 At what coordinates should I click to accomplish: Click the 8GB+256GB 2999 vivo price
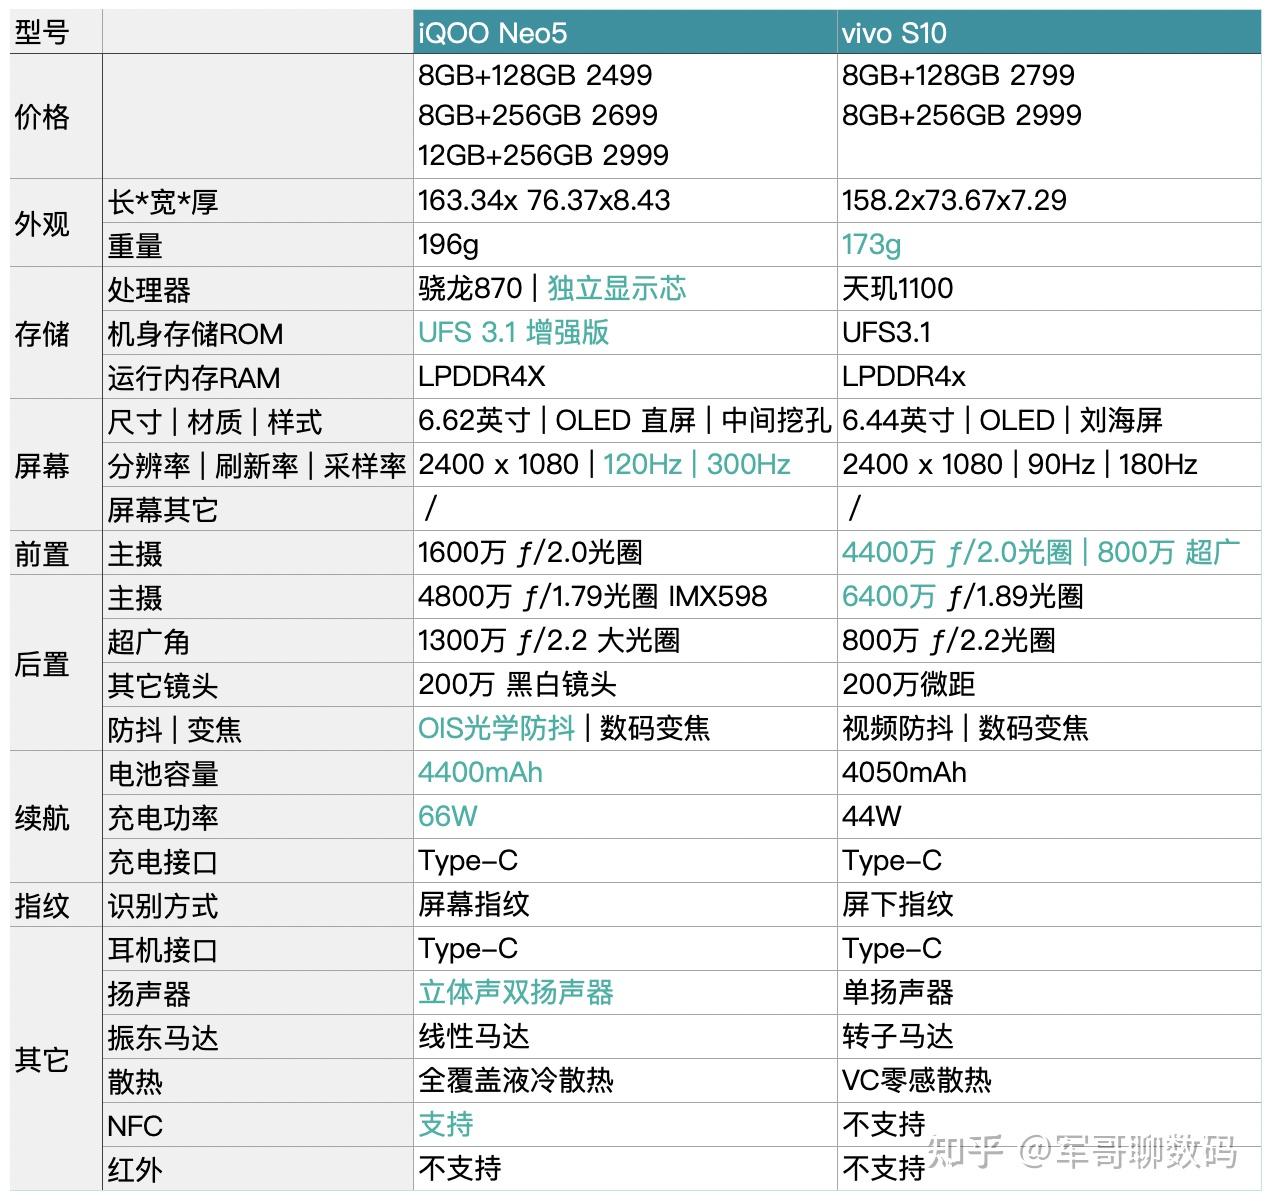coord(960,116)
